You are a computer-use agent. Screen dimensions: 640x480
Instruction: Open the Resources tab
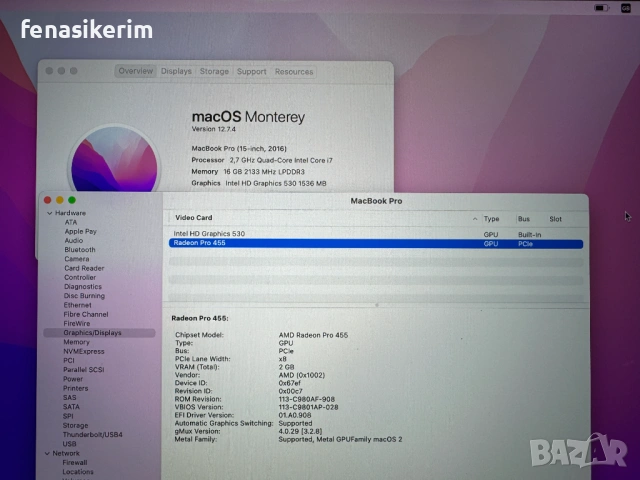coord(293,71)
